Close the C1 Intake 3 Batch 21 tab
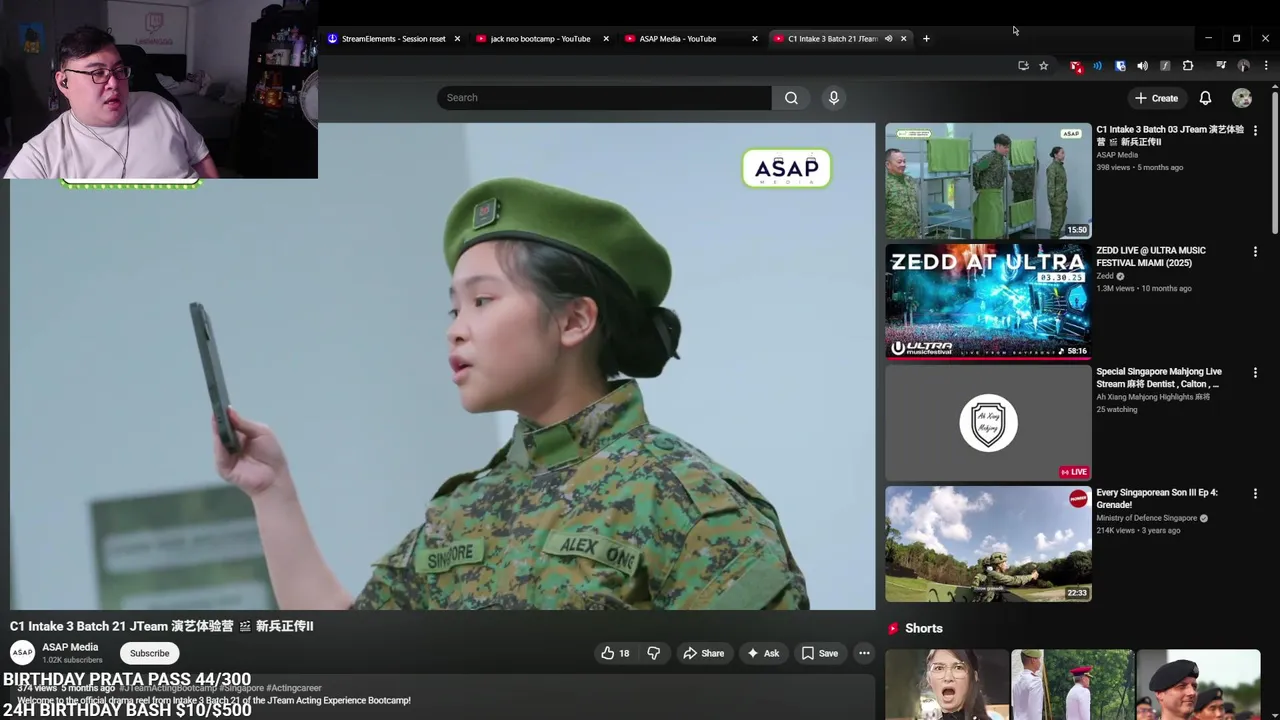 (x=904, y=39)
